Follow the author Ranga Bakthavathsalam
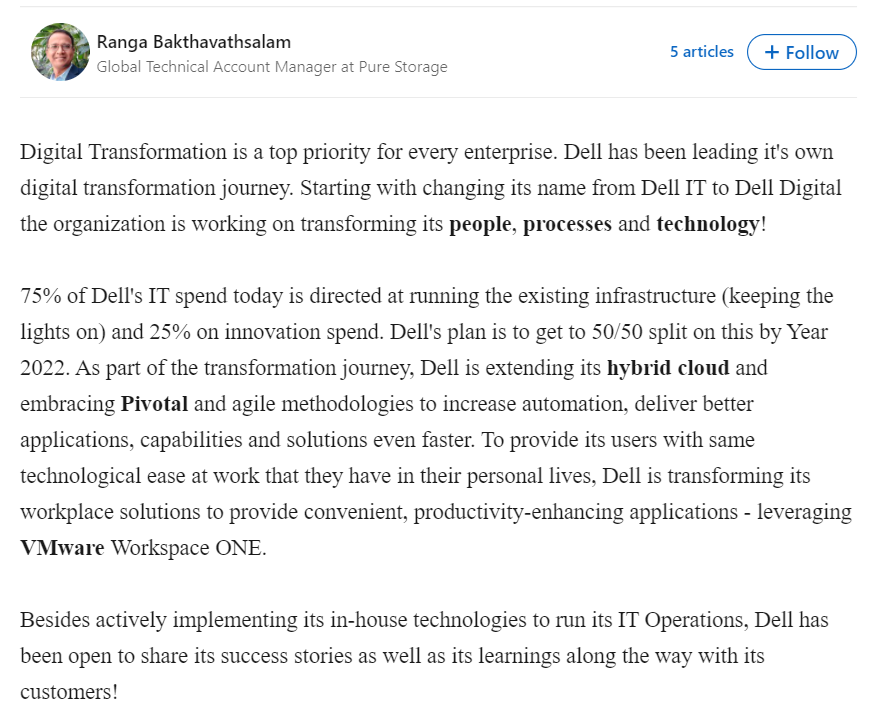 801,52
